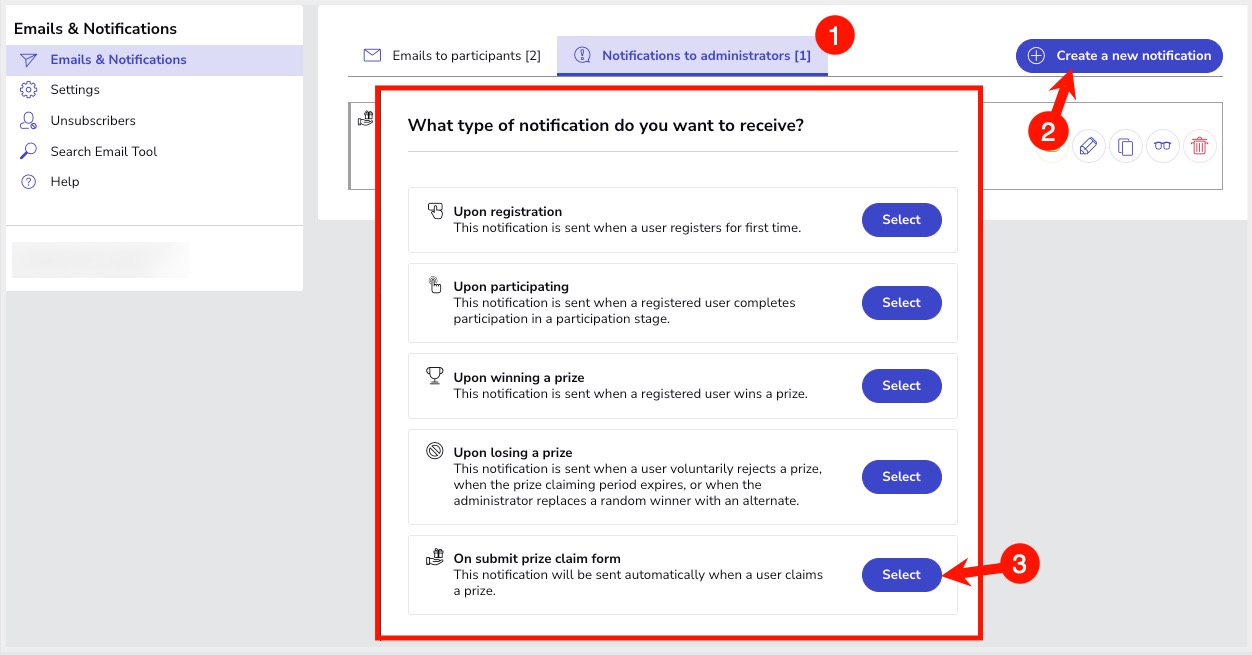Click the gift hand icon for prize claim form
This screenshot has width=1252, height=655.
click(435, 557)
